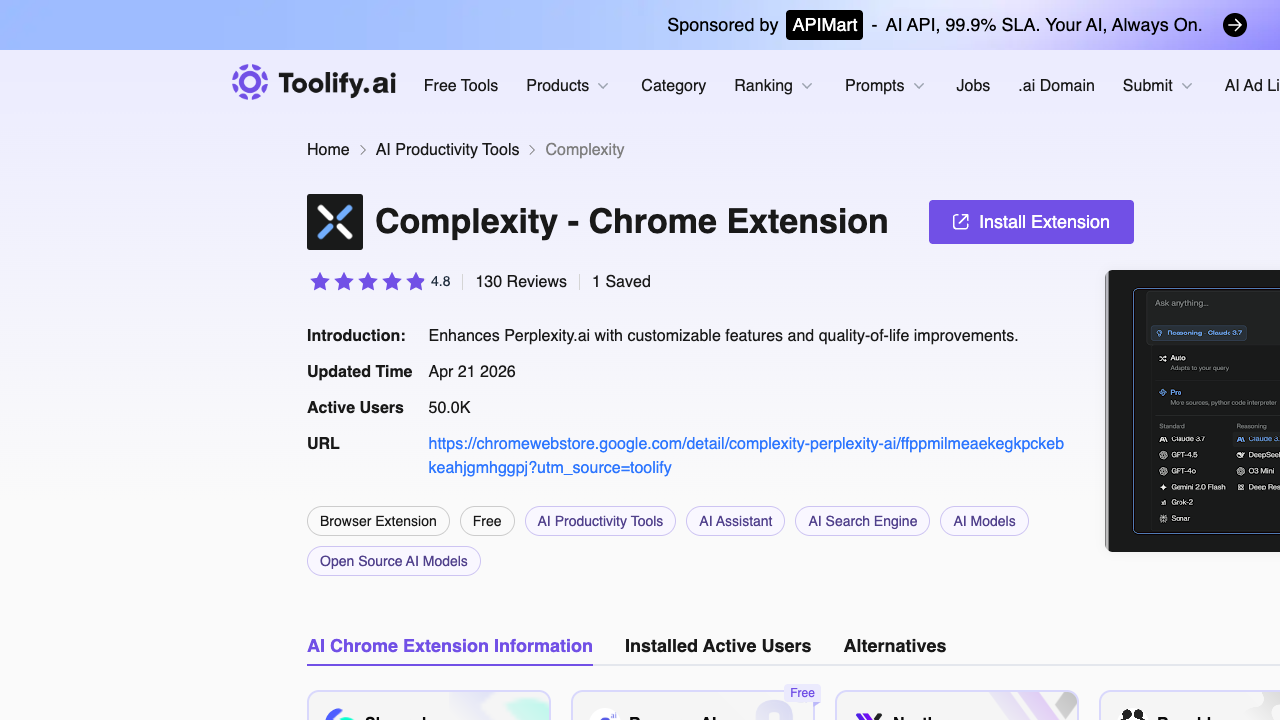This screenshot has height=720, width=1280.
Task: Open the Jobs menu item
Action: pyautogui.click(x=973, y=86)
